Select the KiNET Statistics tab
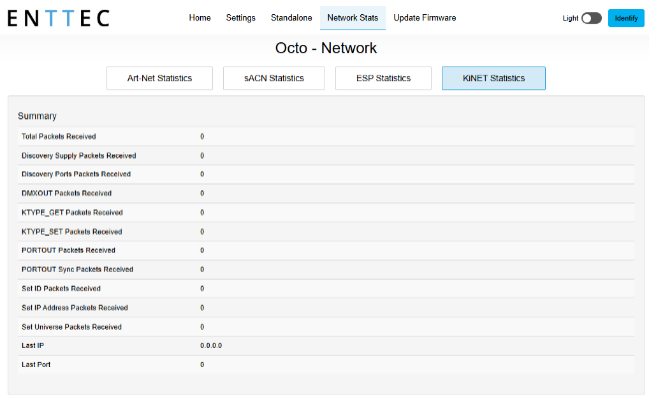 [493, 78]
